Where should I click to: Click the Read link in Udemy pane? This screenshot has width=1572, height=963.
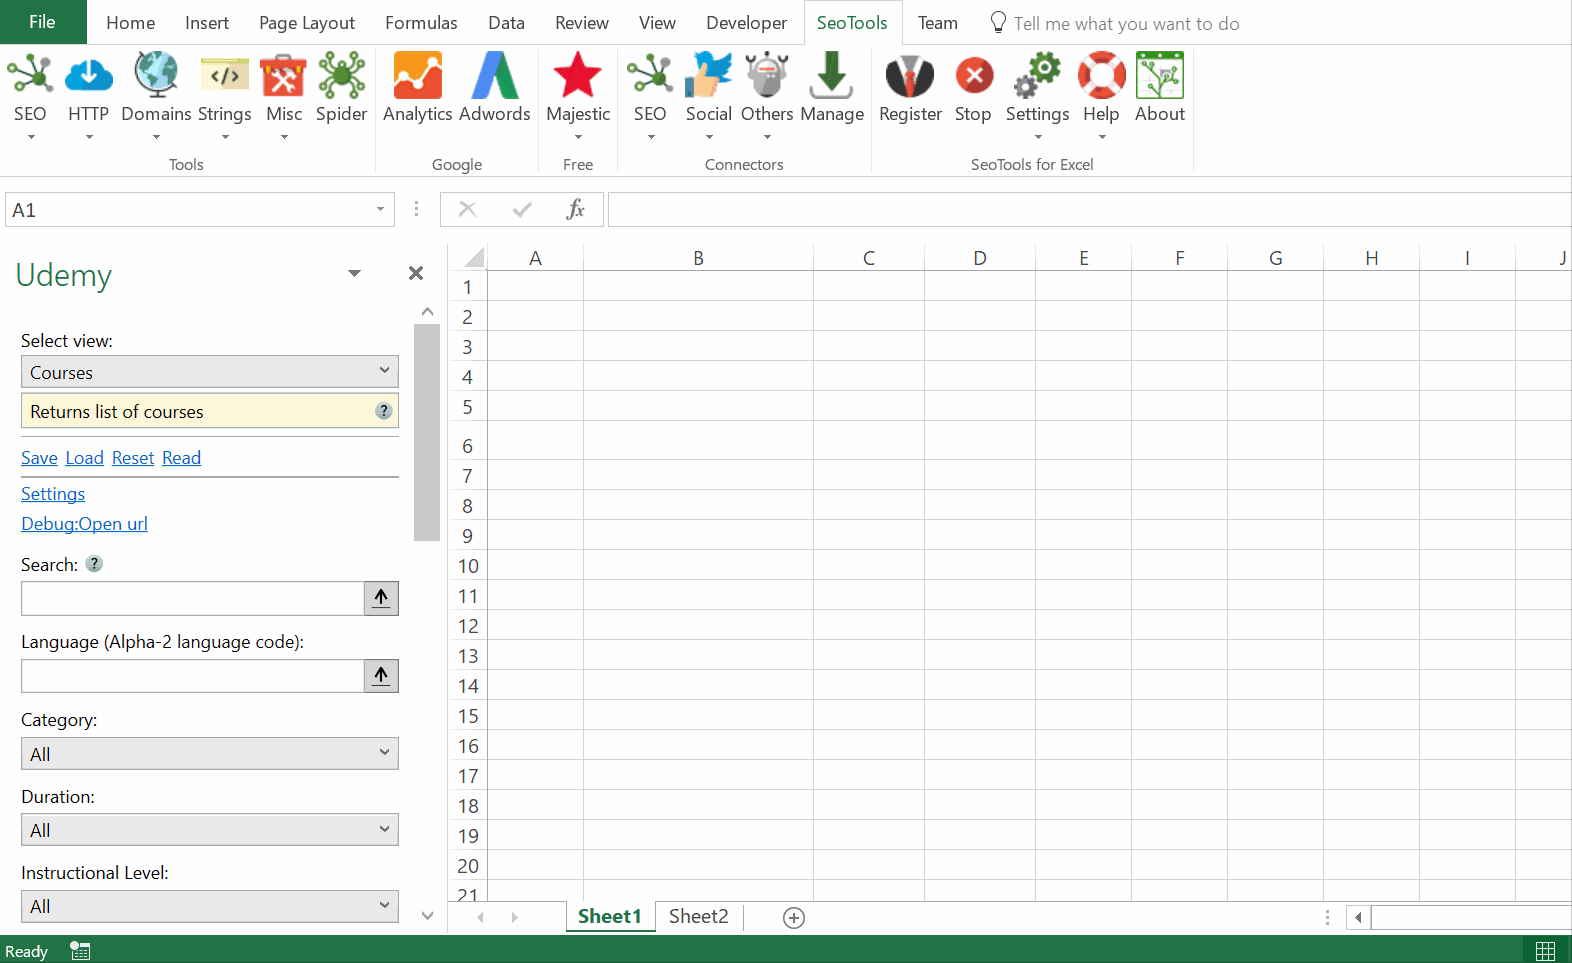tap(181, 458)
